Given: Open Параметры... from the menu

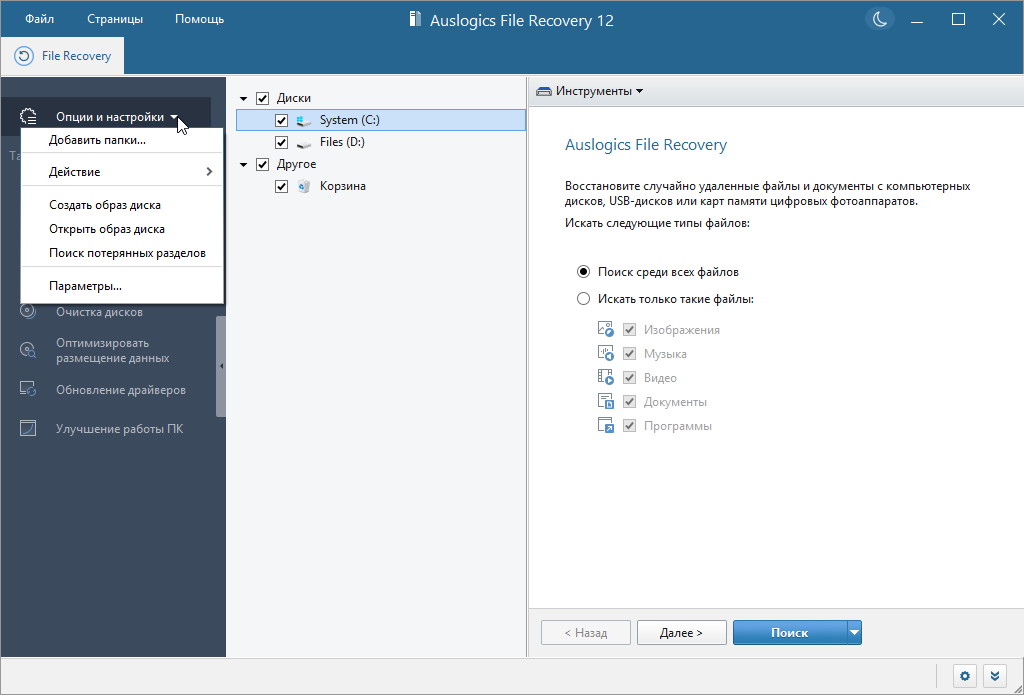Looking at the screenshot, I should tap(122, 286).
